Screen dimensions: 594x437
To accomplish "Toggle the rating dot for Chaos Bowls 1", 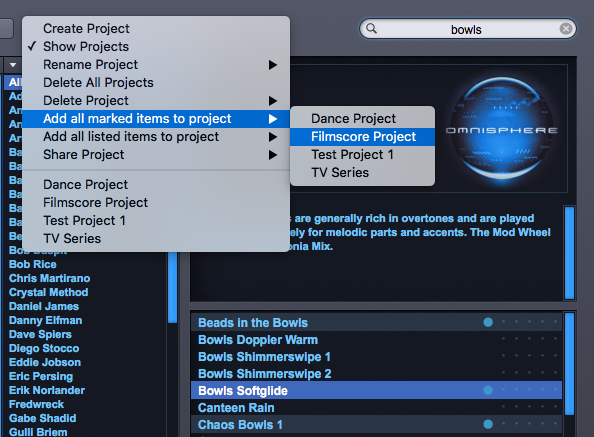I will 488,424.
